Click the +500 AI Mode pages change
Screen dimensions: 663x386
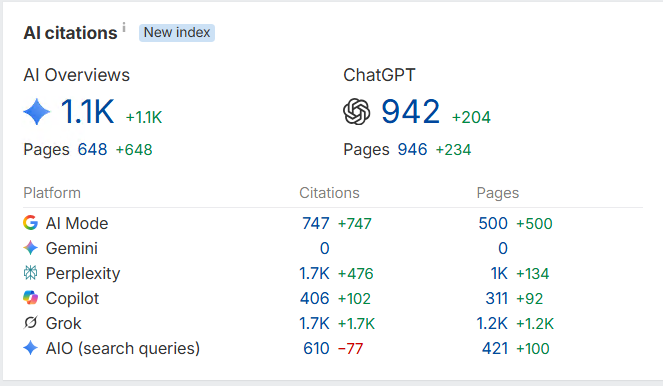534,224
